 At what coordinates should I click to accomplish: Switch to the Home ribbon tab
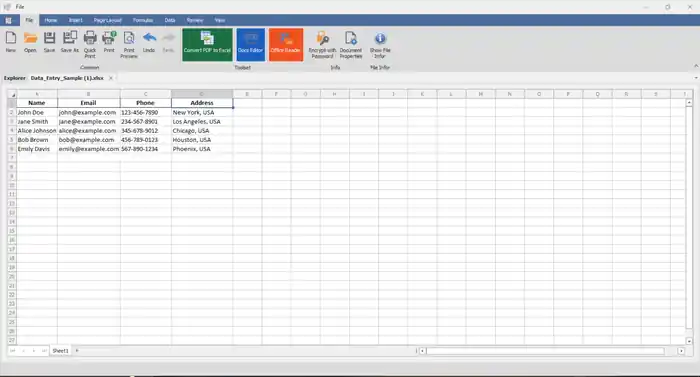pos(50,20)
